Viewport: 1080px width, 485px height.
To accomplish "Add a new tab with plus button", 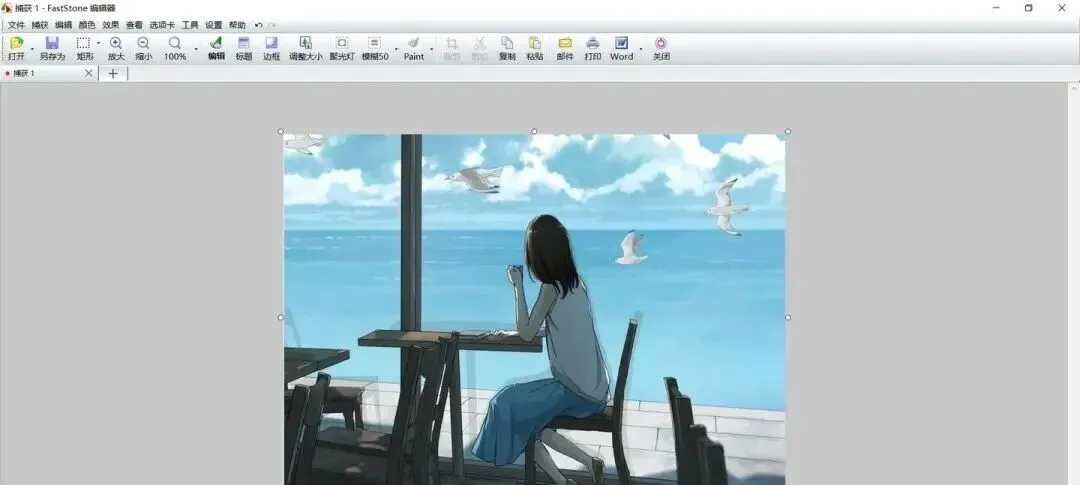I will 113,73.
